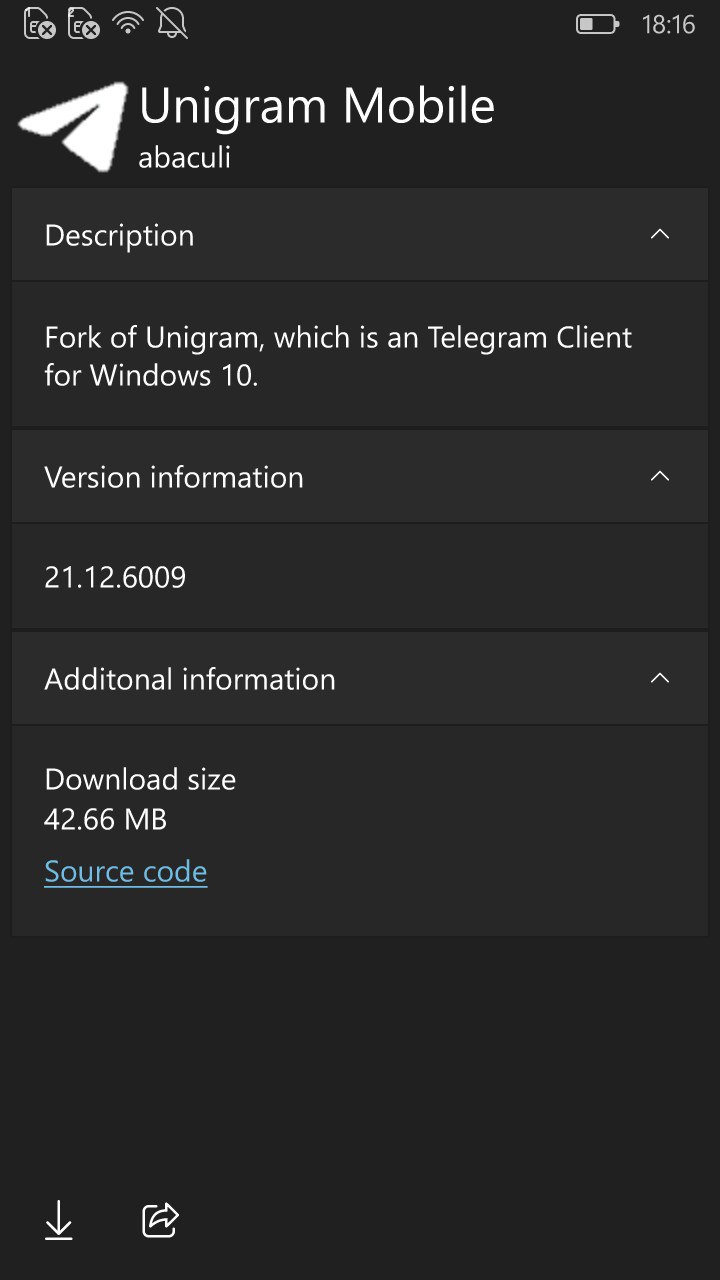Tap the download app icon
Image resolution: width=720 pixels, height=1280 pixels.
pos(60,1221)
